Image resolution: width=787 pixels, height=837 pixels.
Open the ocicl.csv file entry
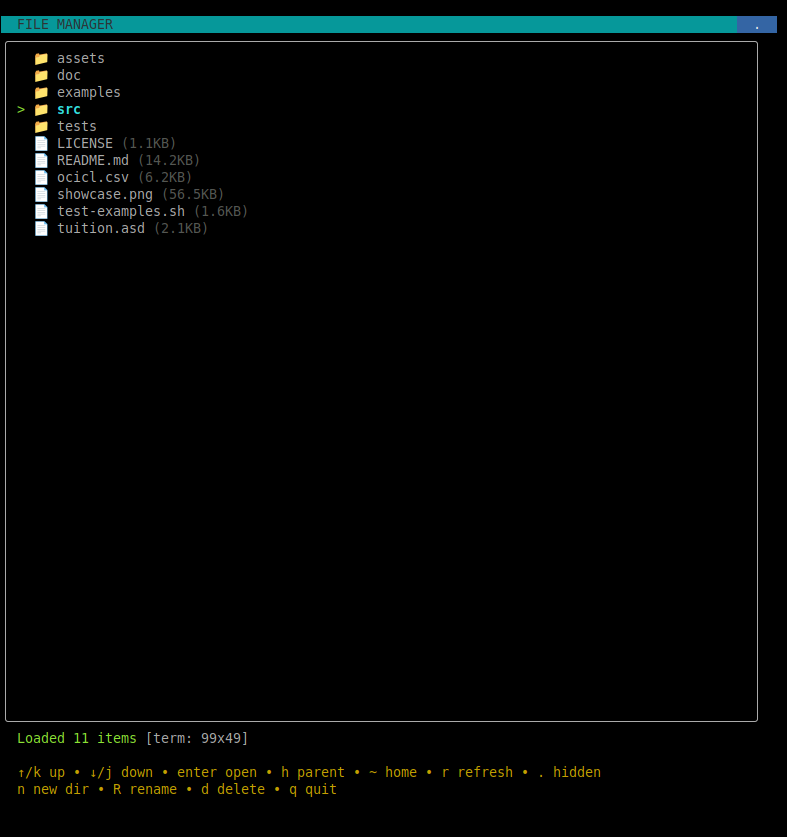93,178
